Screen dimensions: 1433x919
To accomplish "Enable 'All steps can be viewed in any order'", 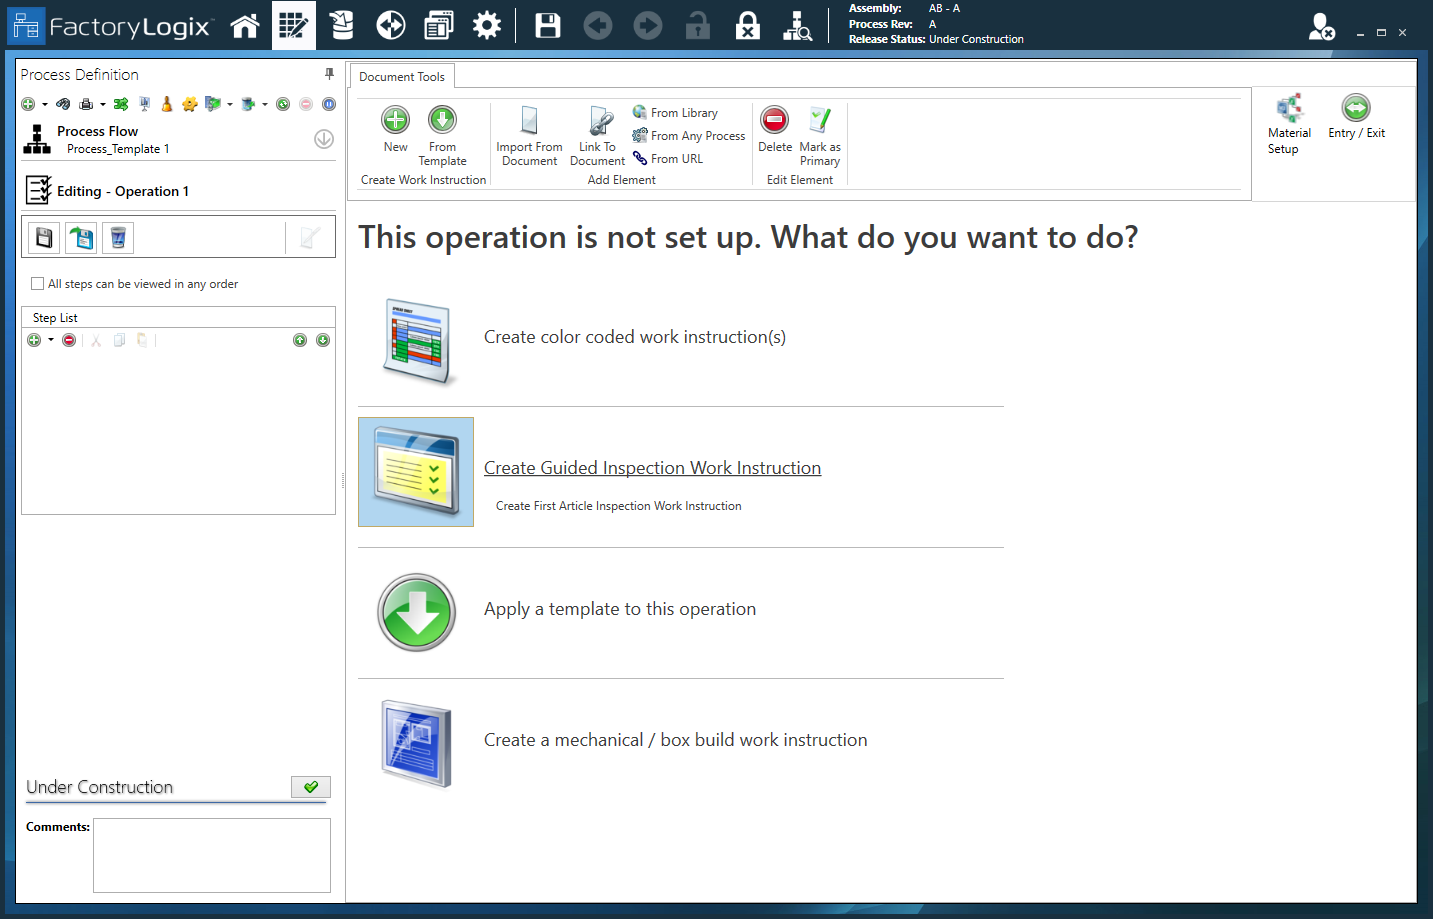I will coord(38,283).
